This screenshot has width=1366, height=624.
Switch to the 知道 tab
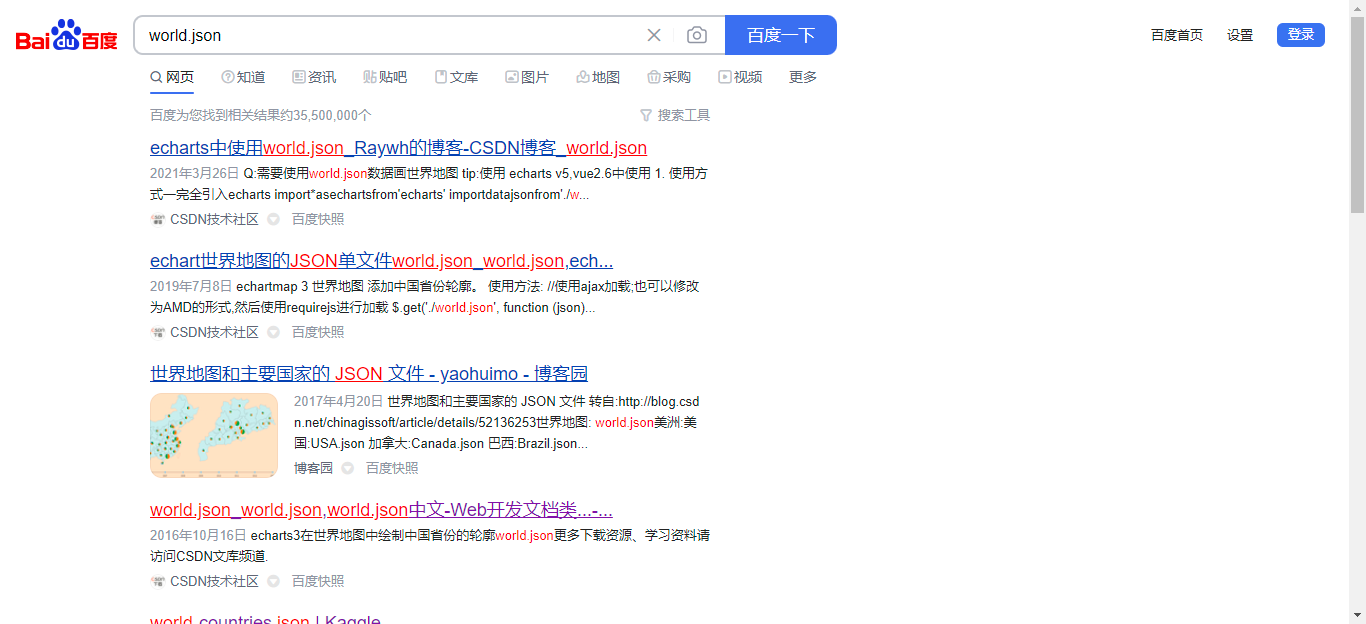[243, 77]
